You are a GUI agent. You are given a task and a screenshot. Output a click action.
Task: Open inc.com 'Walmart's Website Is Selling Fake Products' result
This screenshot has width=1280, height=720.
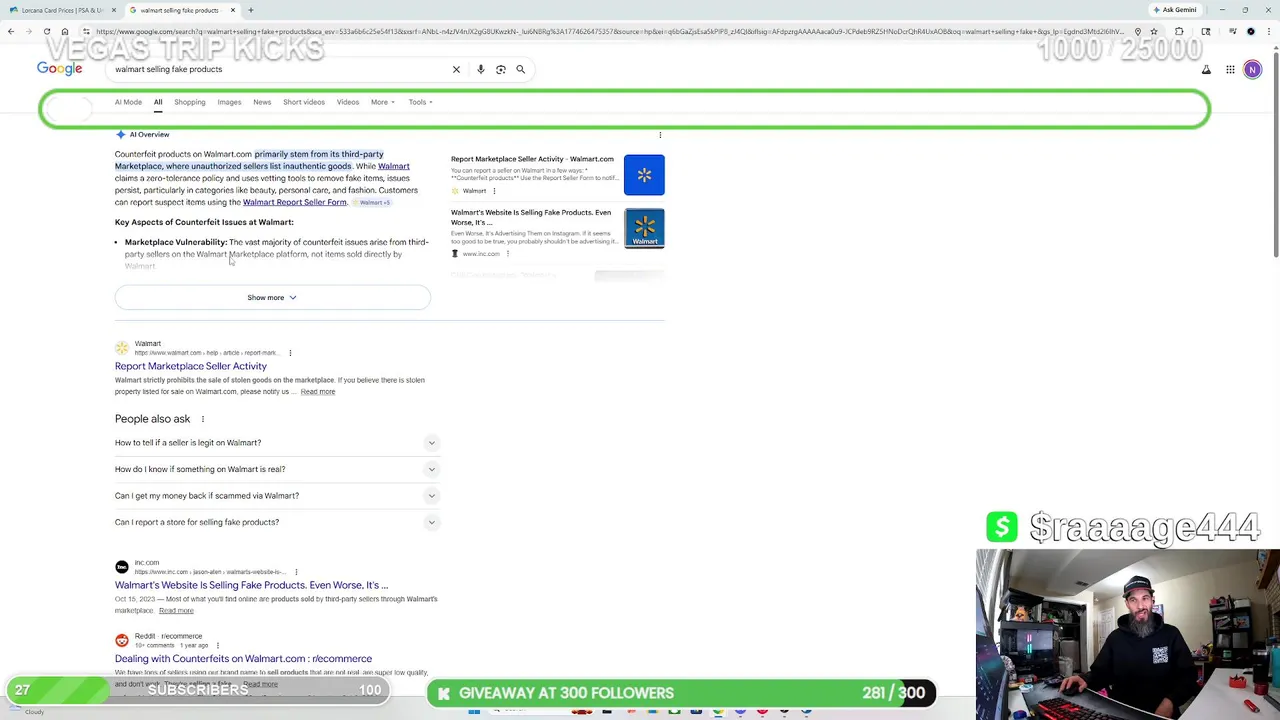(x=251, y=585)
